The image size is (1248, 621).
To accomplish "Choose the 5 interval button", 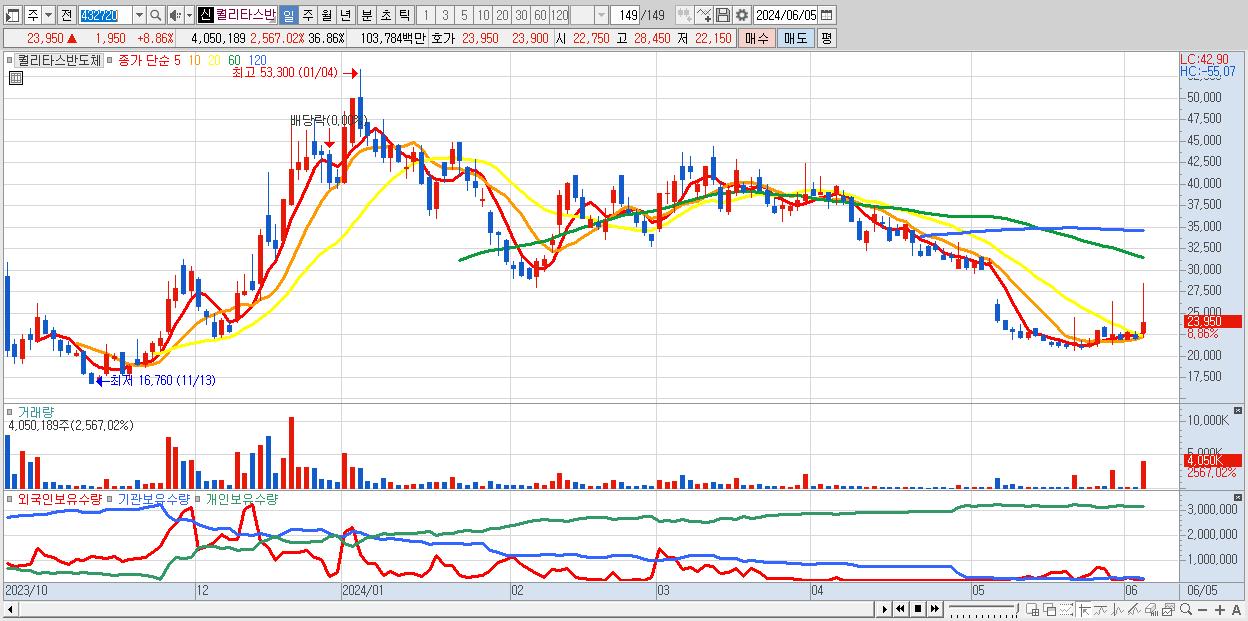I will click(464, 15).
